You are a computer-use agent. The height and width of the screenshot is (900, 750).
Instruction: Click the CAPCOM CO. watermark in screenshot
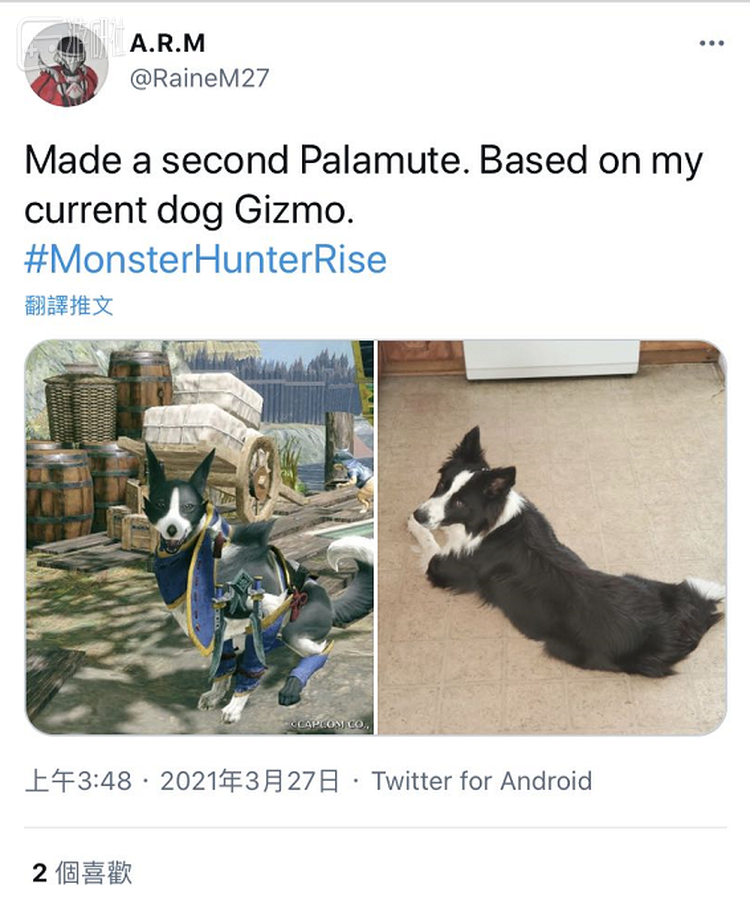tap(331, 724)
